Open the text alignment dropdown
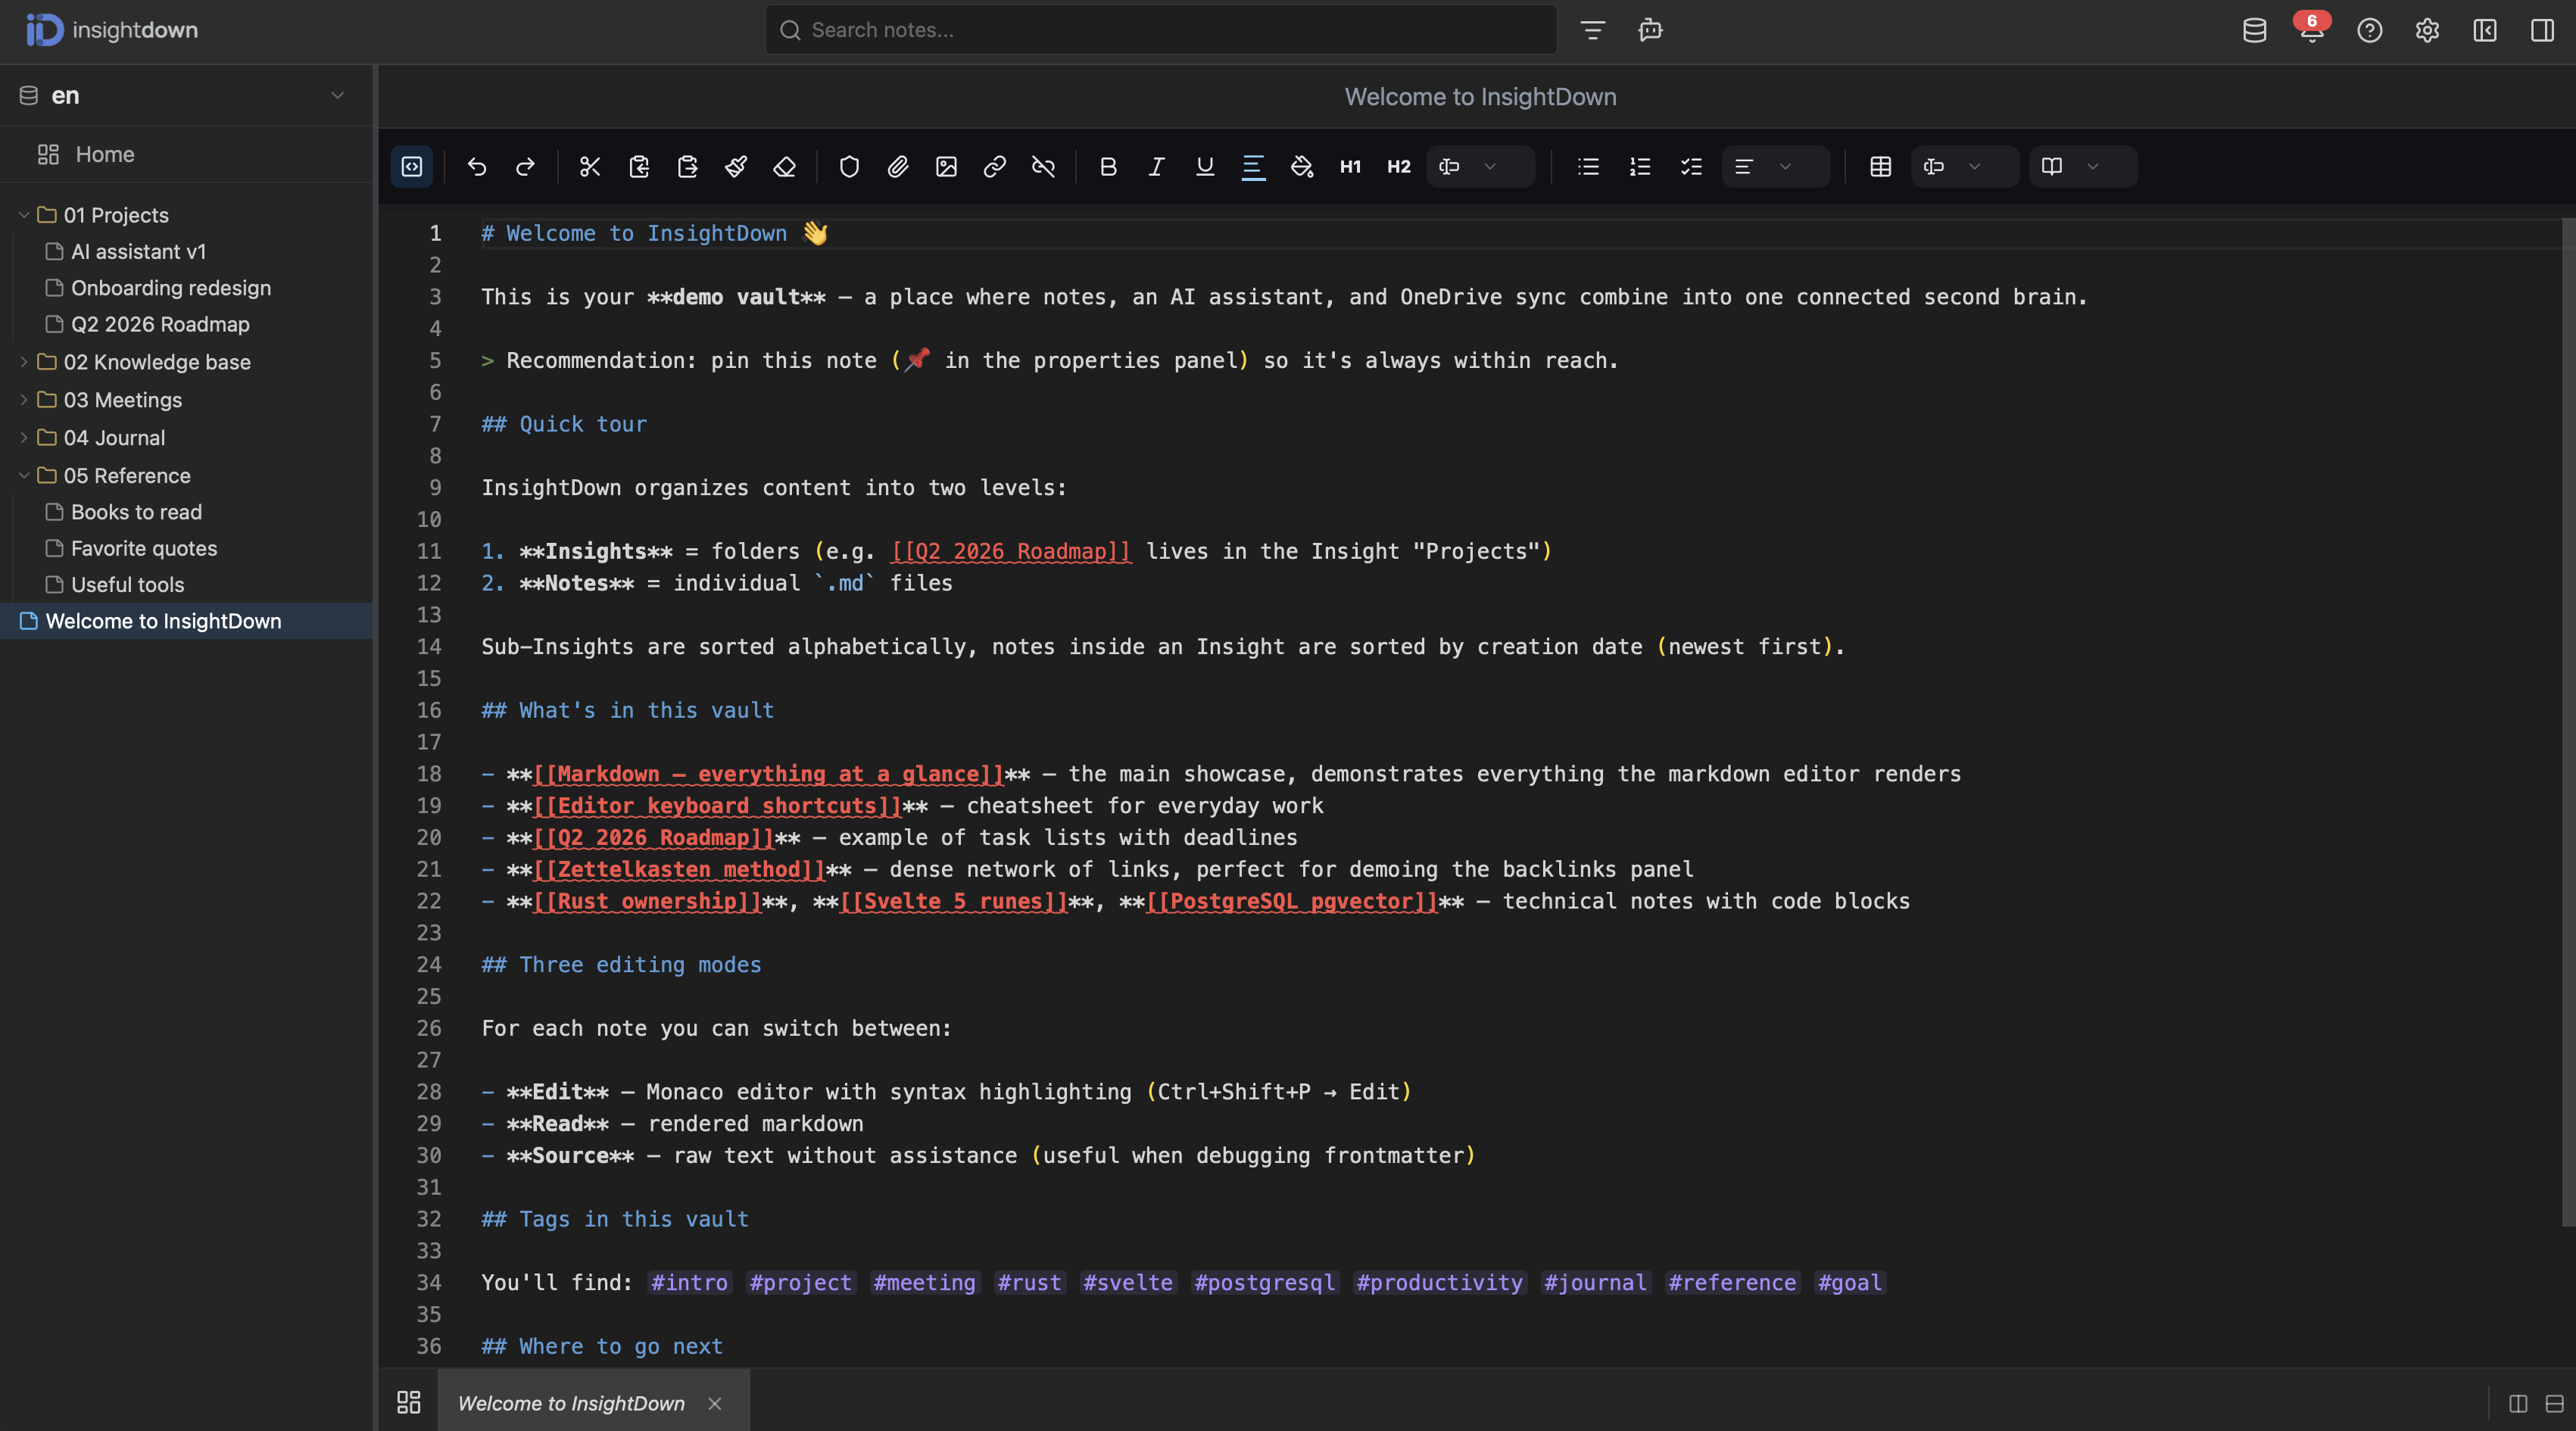The image size is (2576, 1431). [x=1775, y=167]
